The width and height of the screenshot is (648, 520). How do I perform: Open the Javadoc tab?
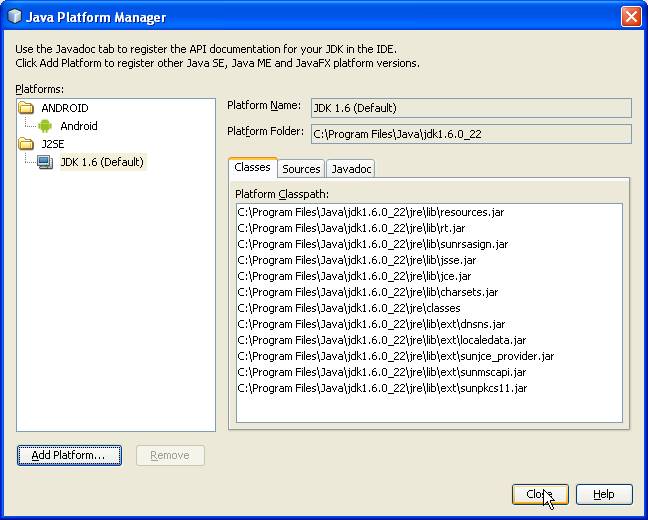click(x=351, y=169)
